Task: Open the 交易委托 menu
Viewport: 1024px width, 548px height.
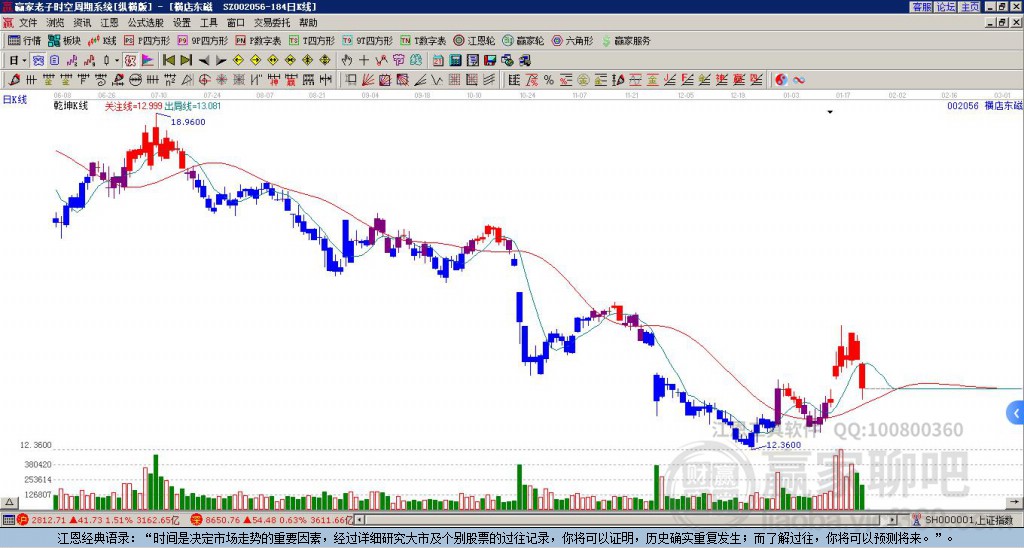Action: pos(272,23)
